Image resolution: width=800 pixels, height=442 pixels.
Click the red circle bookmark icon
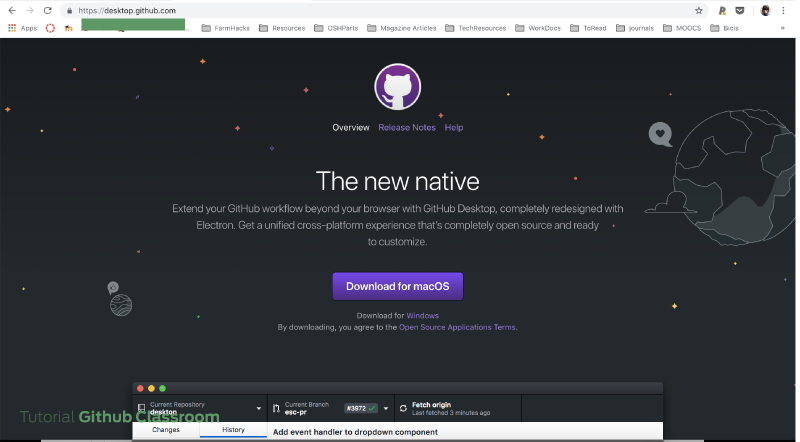point(50,28)
